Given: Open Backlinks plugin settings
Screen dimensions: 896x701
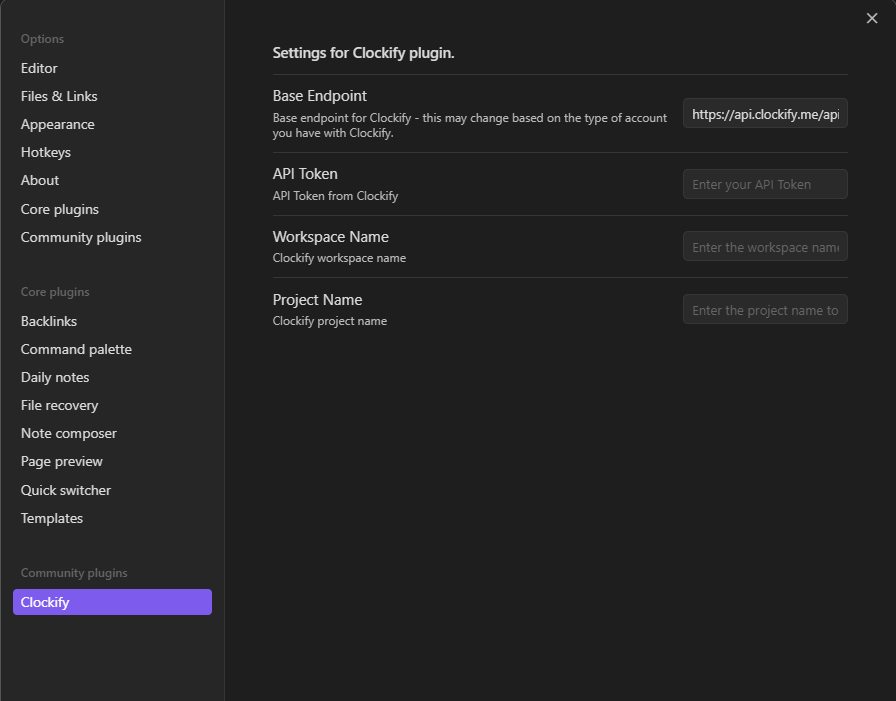Looking at the screenshot, I should click(49, 321).
